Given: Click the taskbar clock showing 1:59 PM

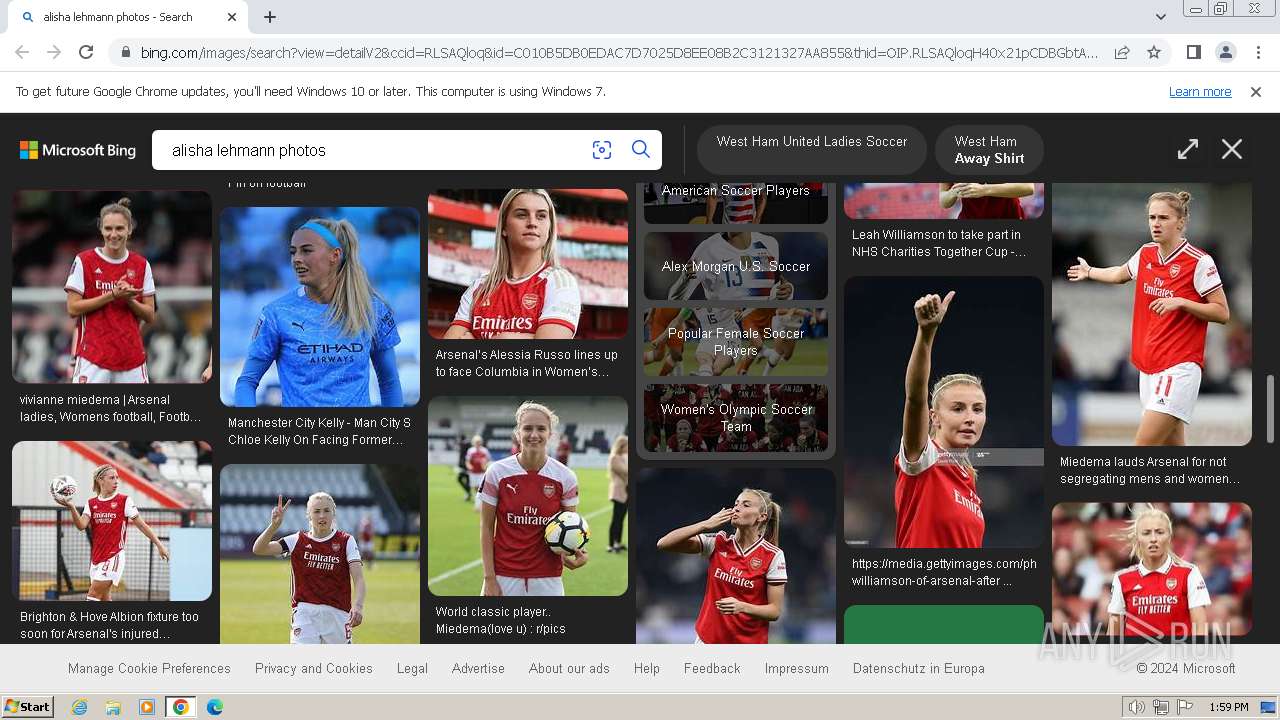Looking at the screenshot, I should coord(1229,707).
